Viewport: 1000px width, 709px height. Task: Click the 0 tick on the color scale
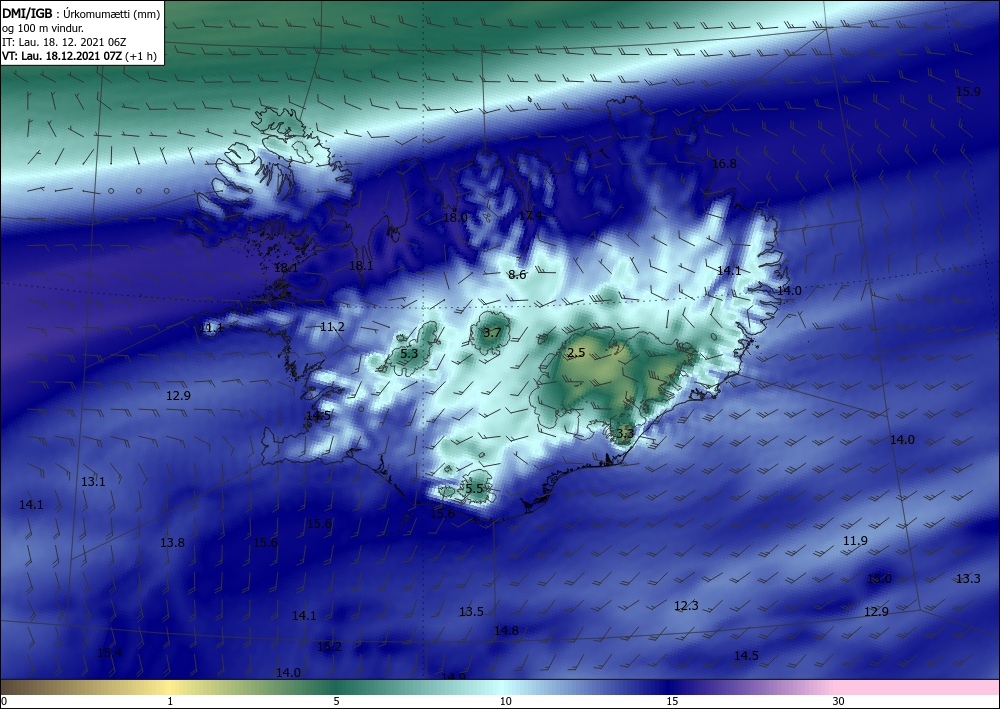tap(4, 702)
